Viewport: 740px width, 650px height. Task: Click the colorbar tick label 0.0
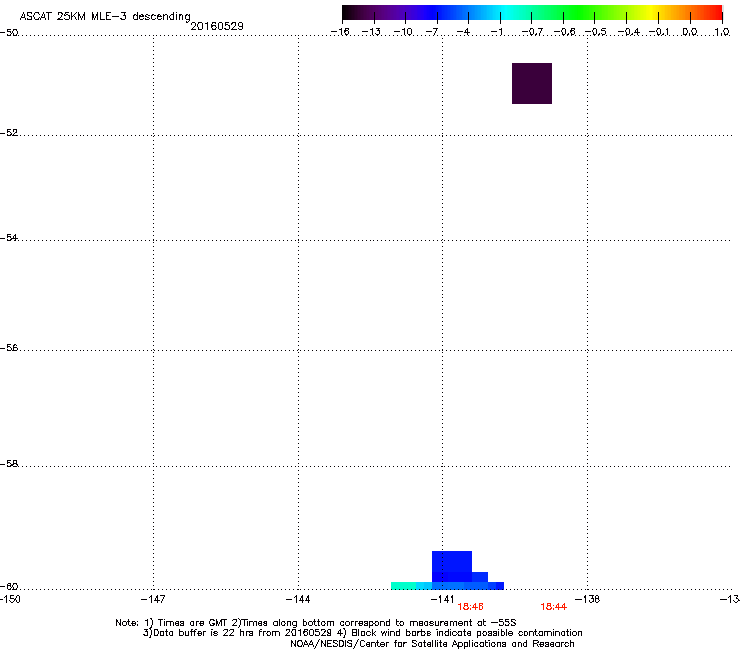[690, 32]
